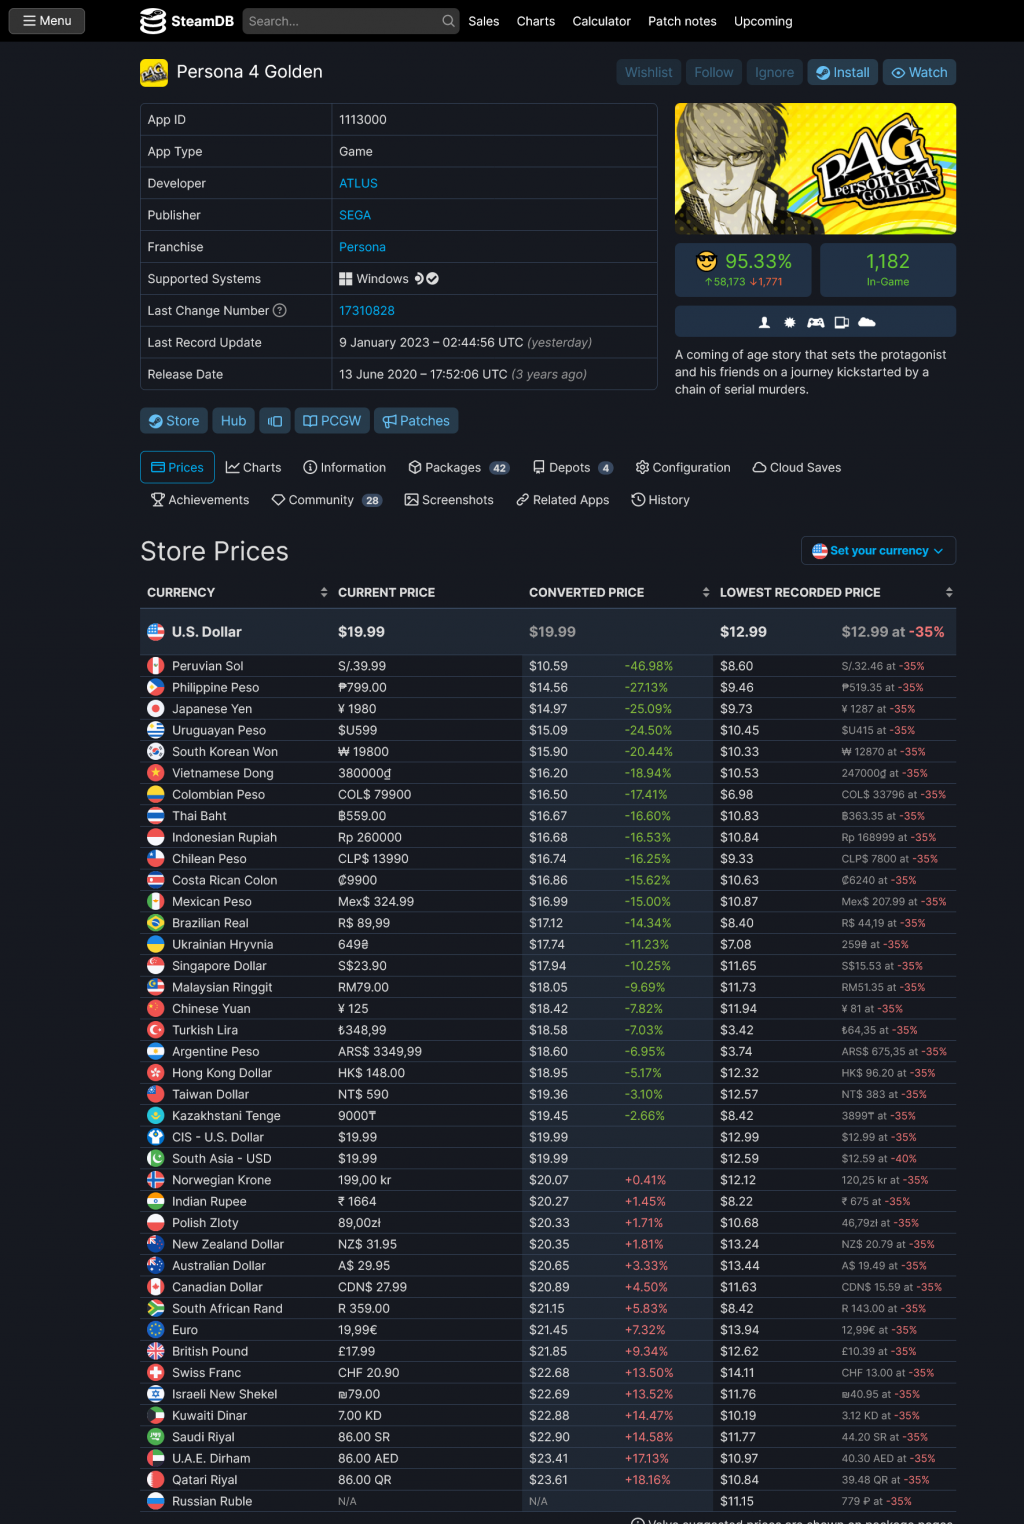The width and height of the screenshot is (1024, 1524).
Task: Sort by the Lowest Recorded Price column
Action: point(835,592)
